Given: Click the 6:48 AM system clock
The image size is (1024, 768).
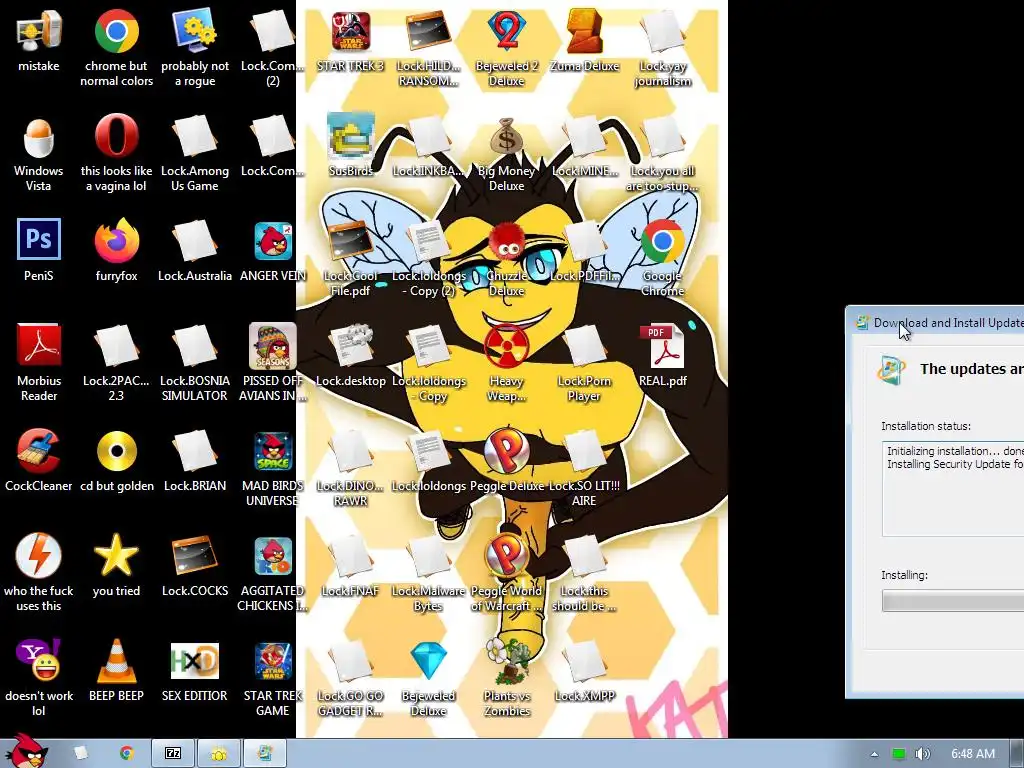Looking at the screenshot, I should tap(973, 754).
